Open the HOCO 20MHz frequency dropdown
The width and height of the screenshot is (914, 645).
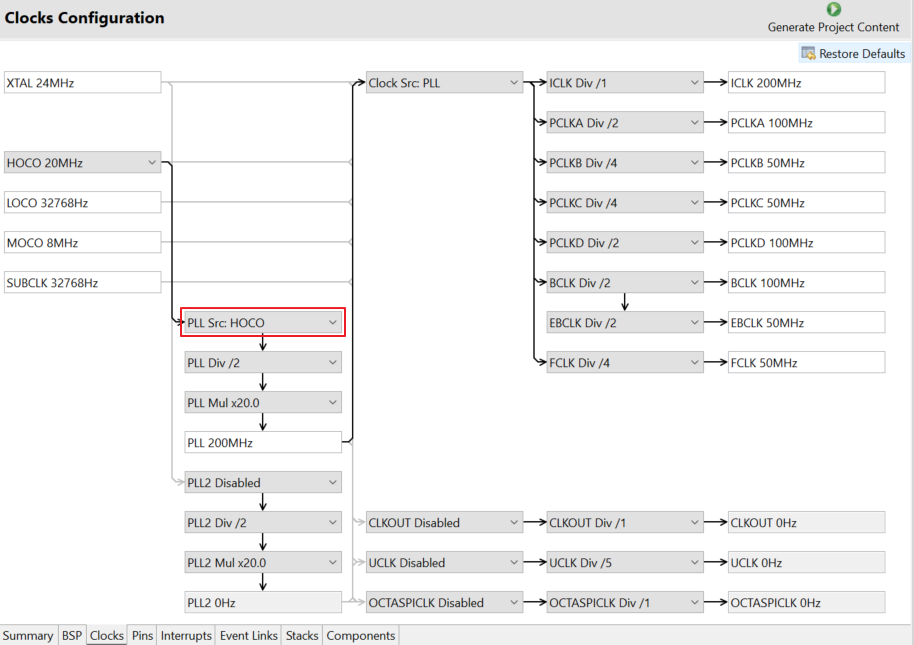152,162
